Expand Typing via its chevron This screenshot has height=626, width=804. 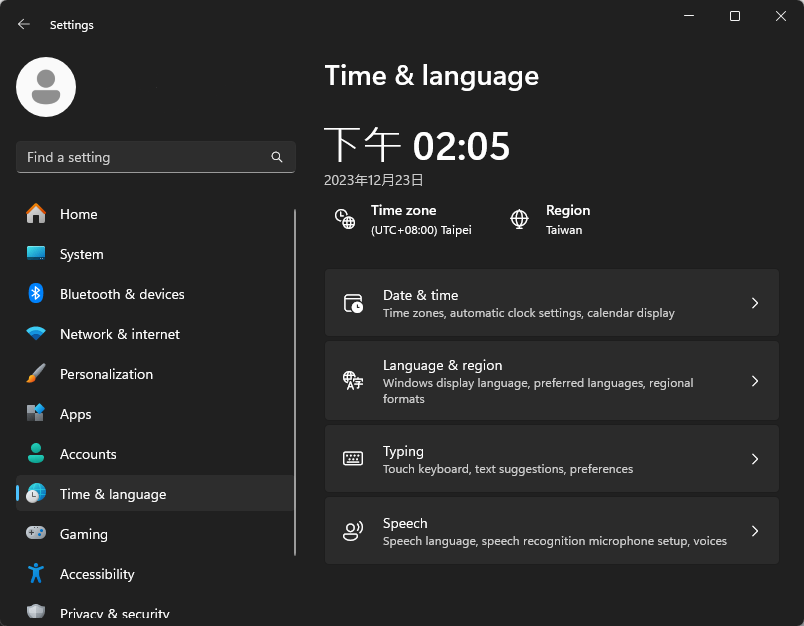(755, 459)
